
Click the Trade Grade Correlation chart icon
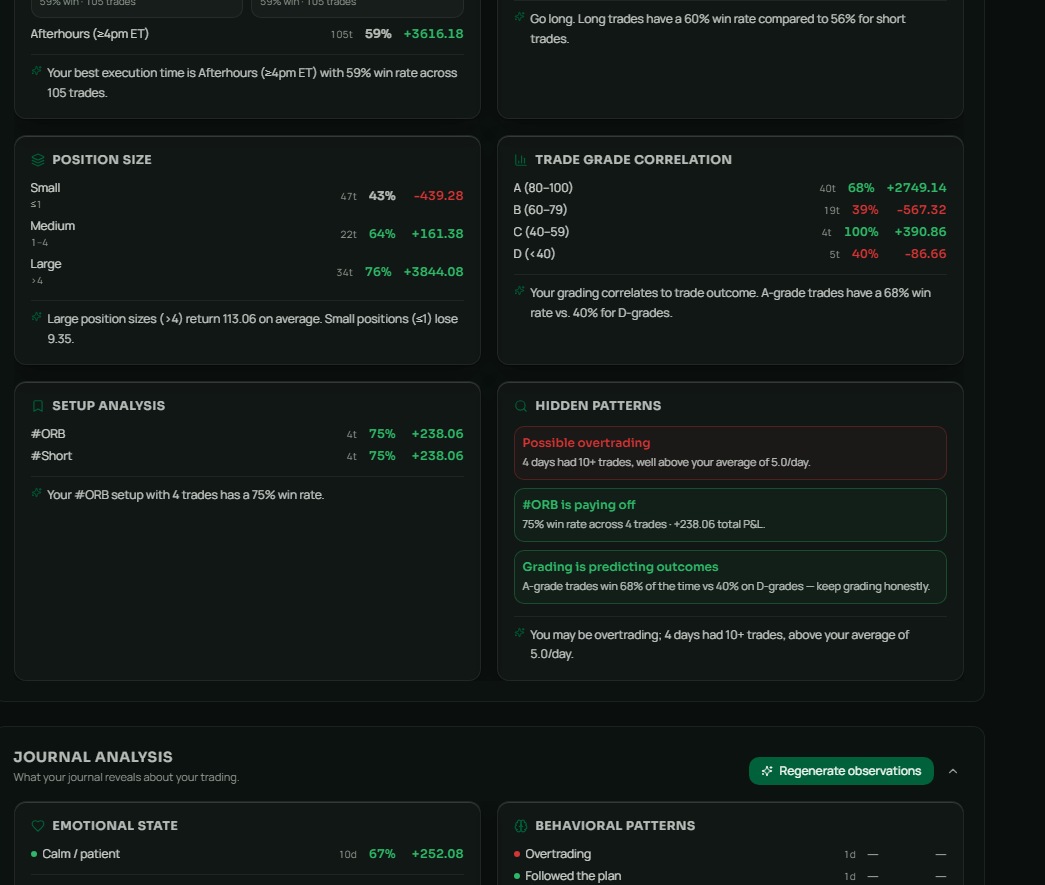(521, 160)
